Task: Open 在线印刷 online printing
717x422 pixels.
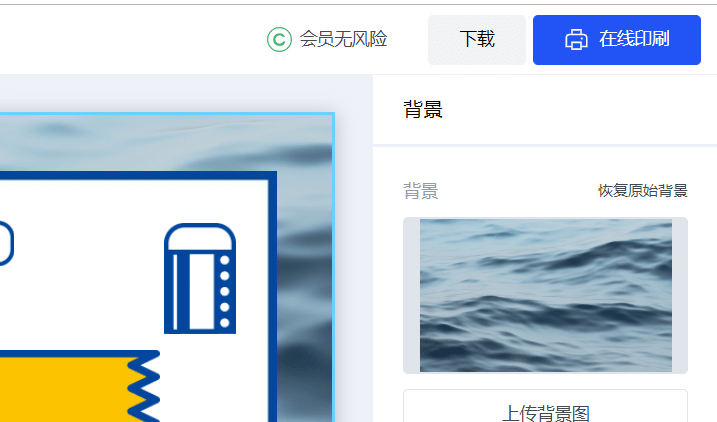Action: pyautogui.click(x=617, y=40)
